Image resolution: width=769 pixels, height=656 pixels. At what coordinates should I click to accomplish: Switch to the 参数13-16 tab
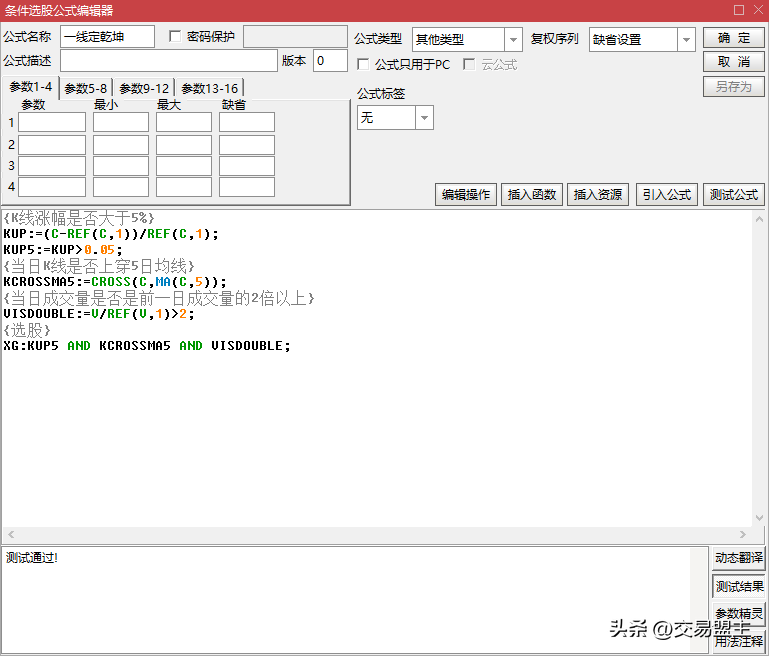210,88
